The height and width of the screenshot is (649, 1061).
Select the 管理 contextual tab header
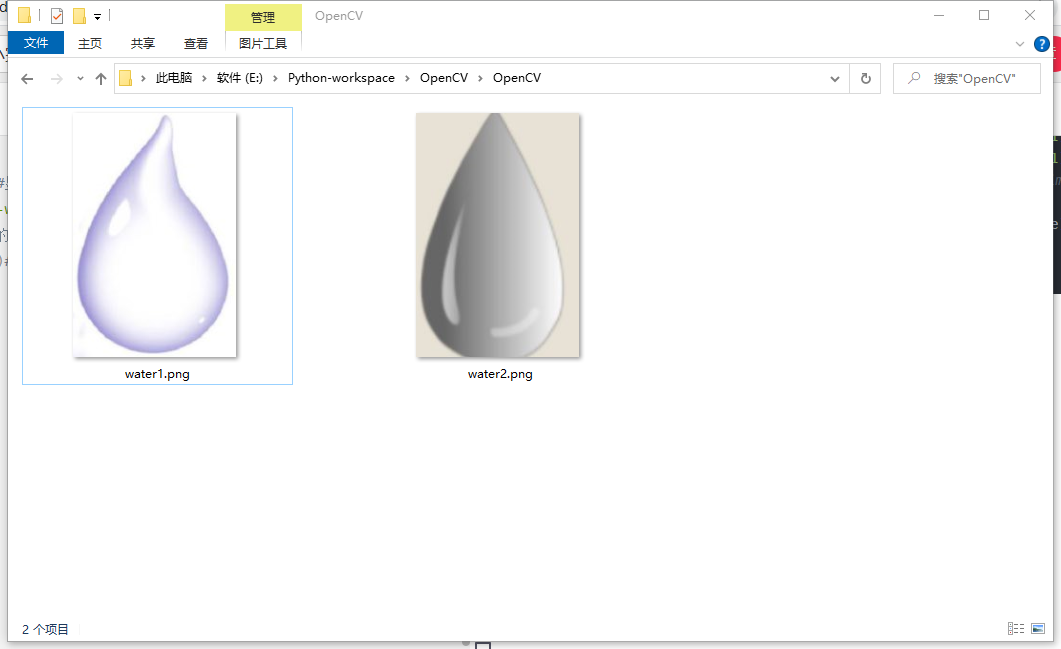coord(263,18)
